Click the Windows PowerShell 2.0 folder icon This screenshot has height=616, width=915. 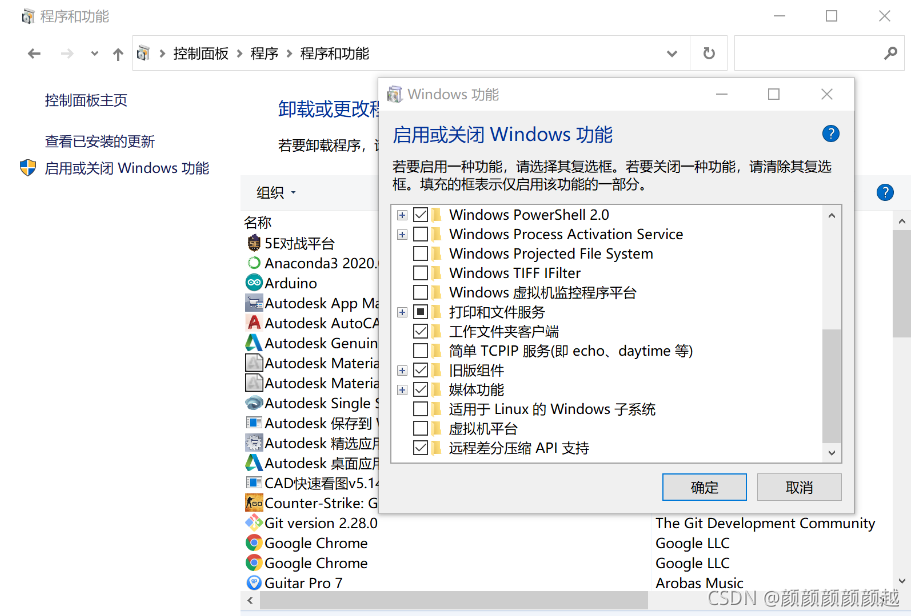click(436, 215)
